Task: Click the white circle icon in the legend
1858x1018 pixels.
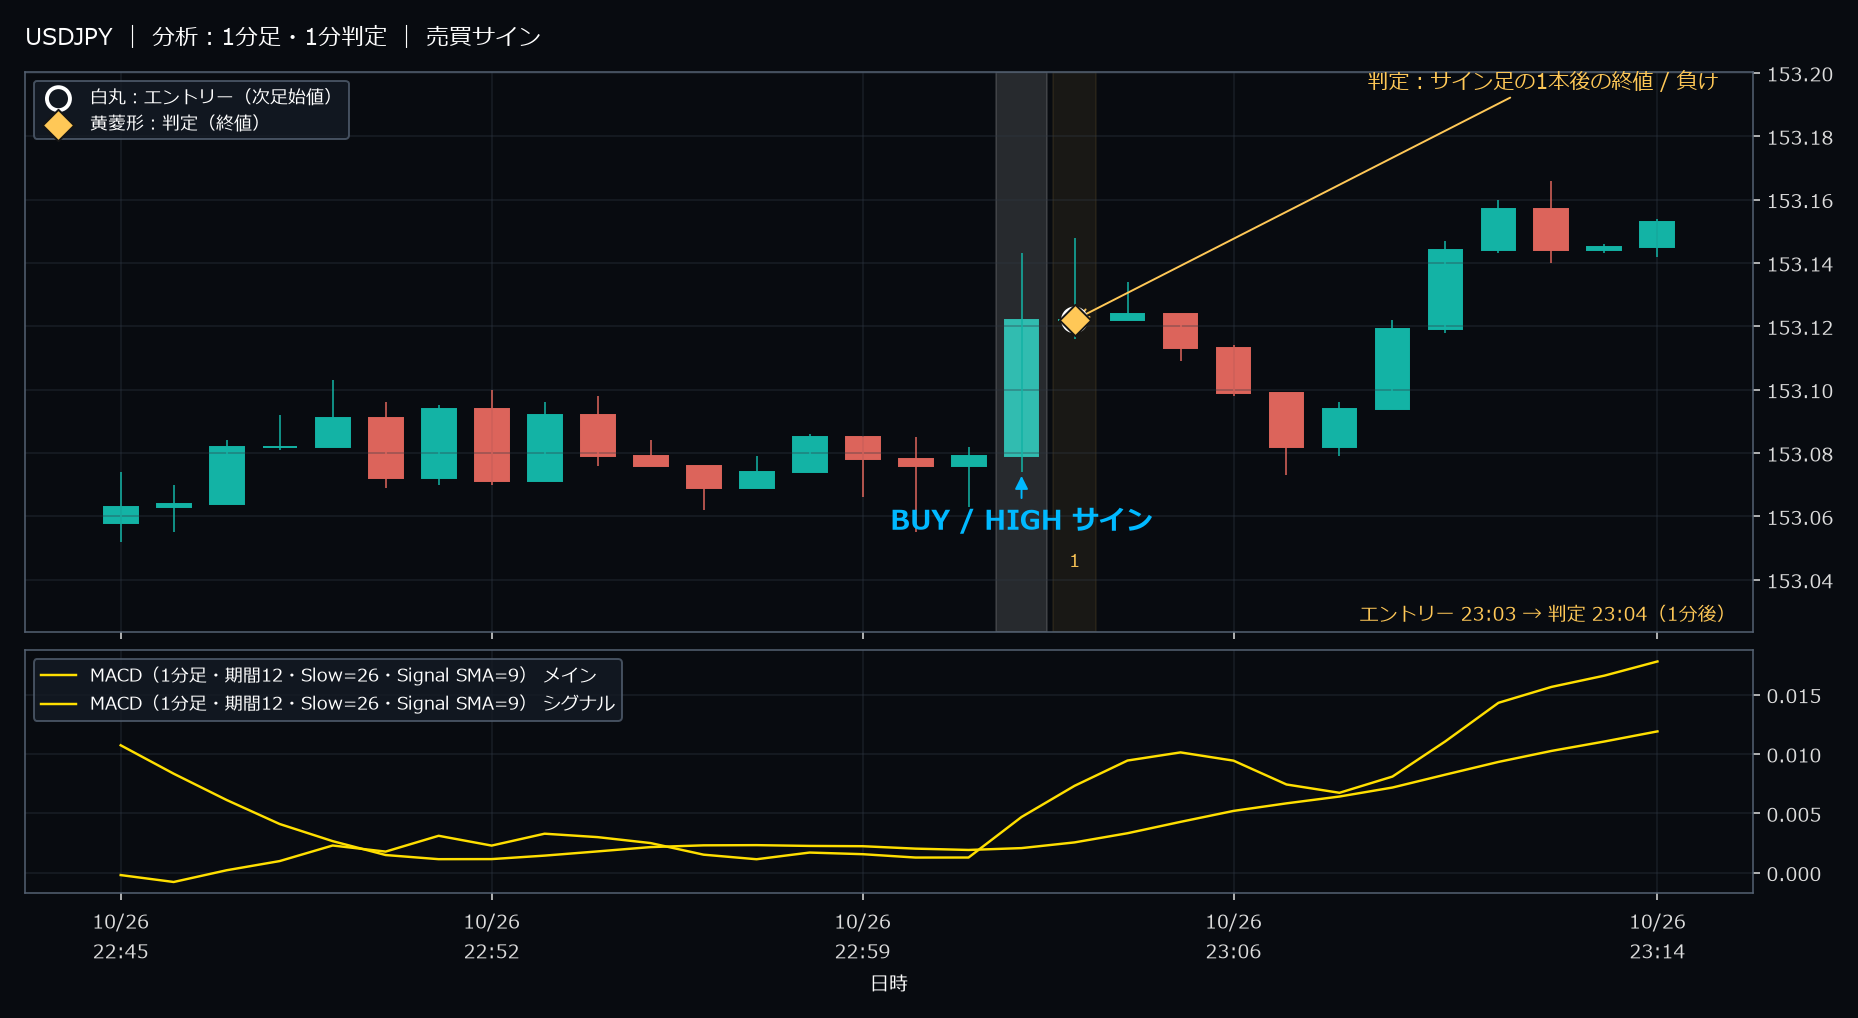Action: coord(59,98)
